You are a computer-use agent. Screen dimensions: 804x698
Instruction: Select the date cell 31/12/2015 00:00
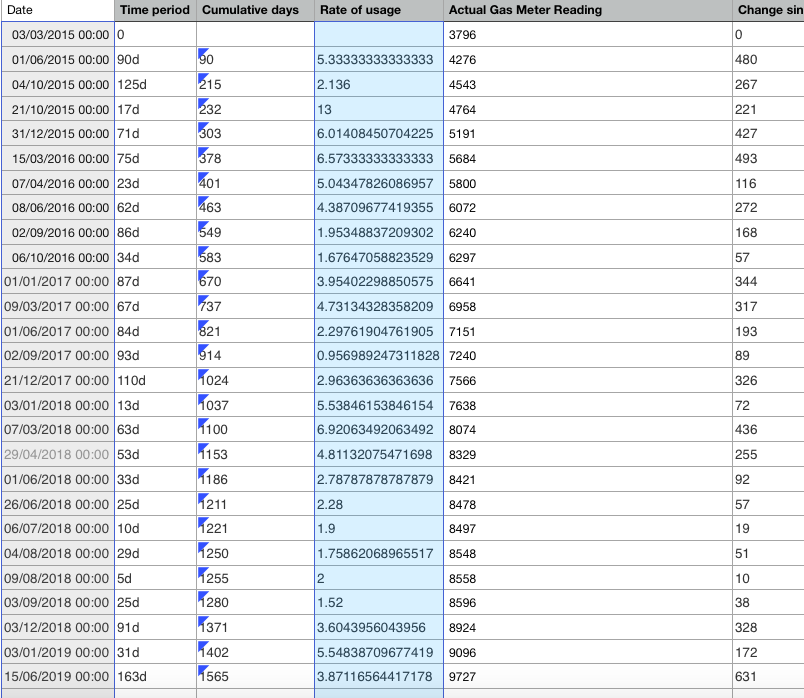[x=58, y=134]
